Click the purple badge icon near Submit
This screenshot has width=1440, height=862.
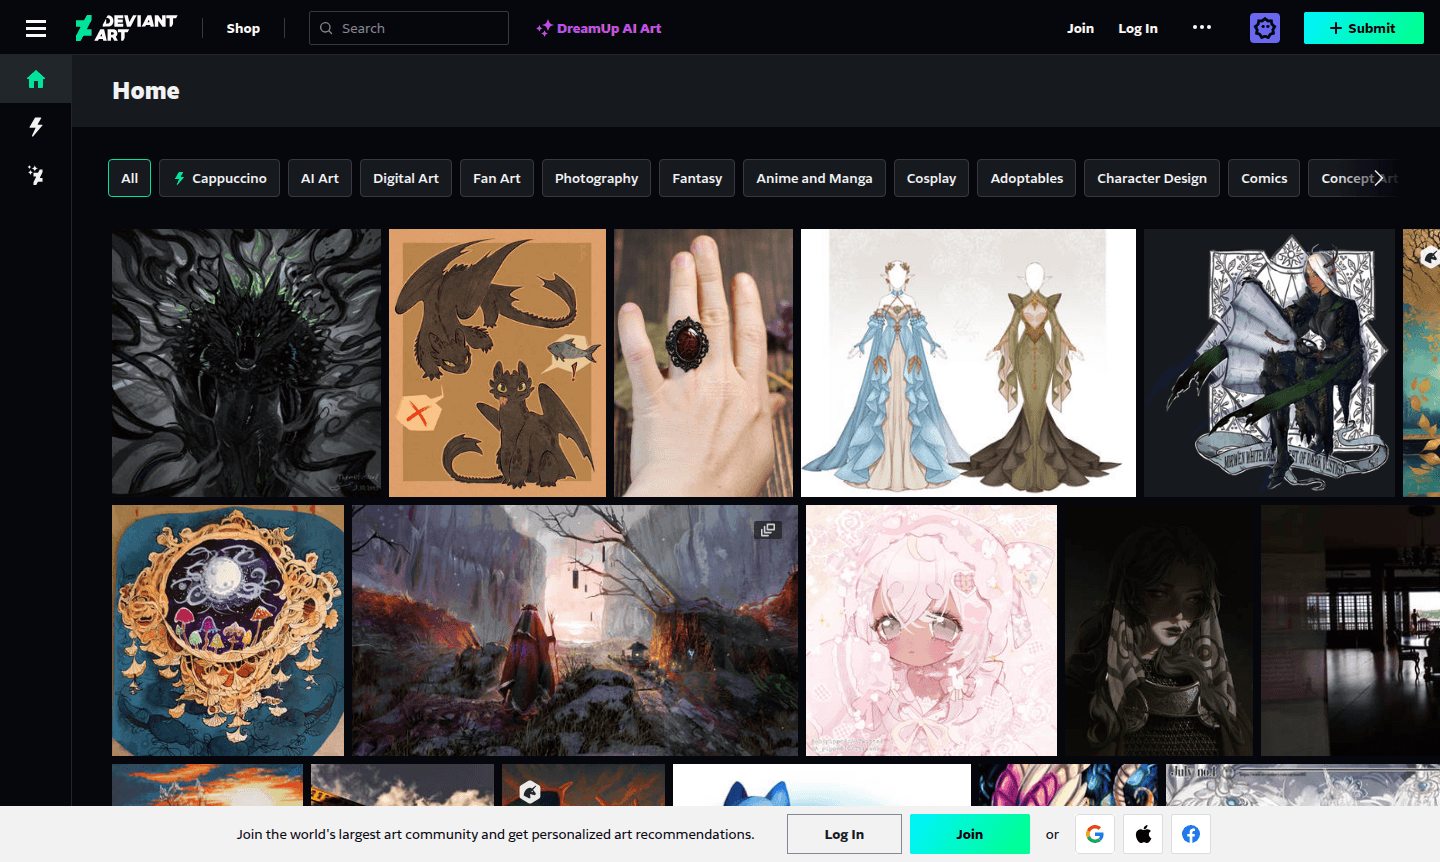point(1264,27)
